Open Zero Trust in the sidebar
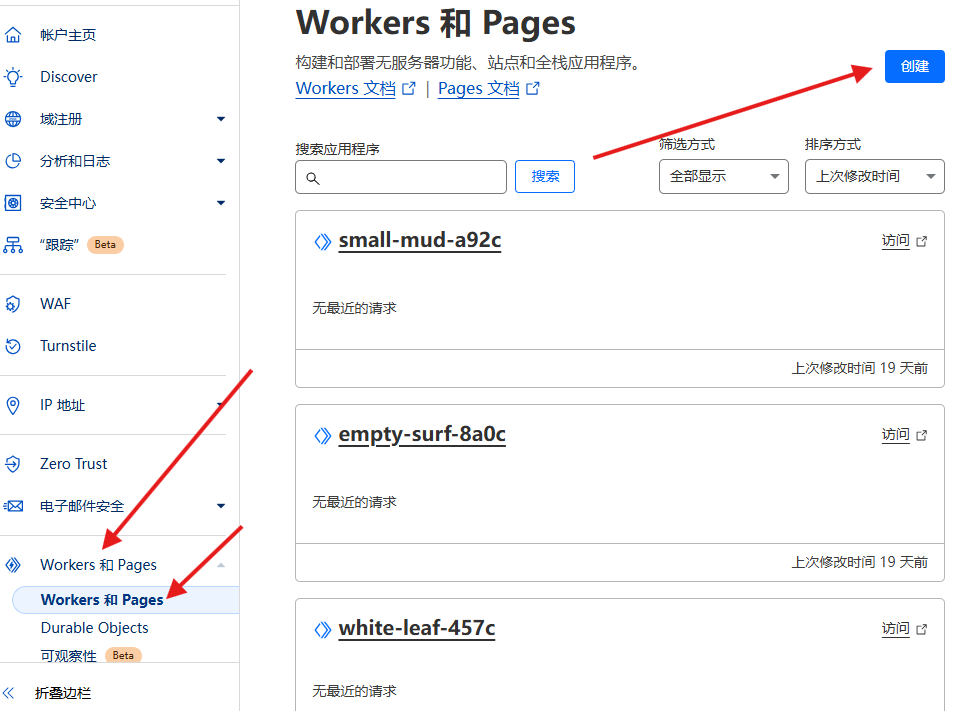 [x=73, y=464]
